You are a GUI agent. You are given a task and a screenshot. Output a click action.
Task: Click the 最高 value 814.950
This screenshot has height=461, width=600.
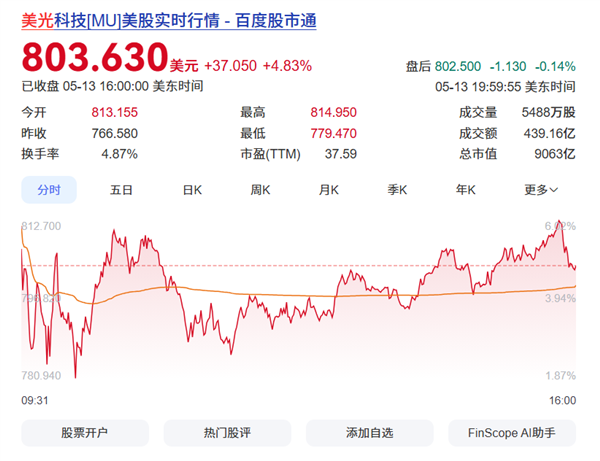pyautogui.click(x=333, y=112)
